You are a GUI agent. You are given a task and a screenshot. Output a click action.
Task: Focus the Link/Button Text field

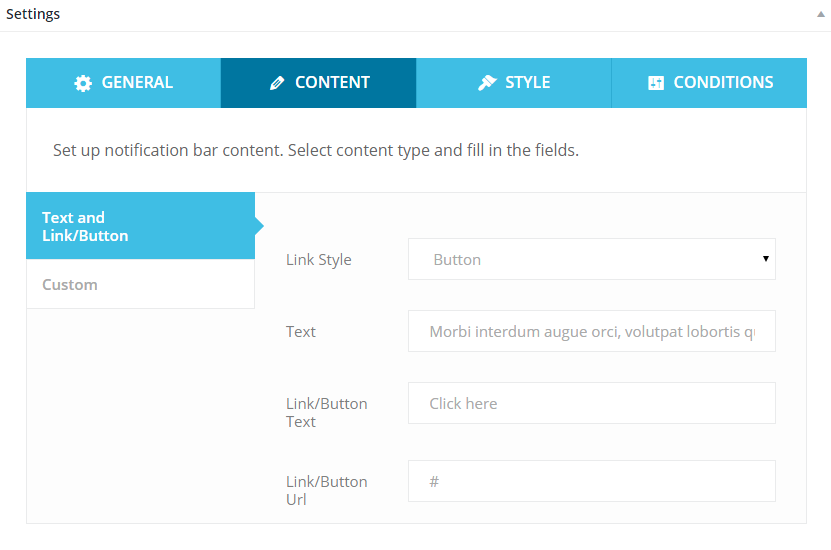[x=591, y=403]
